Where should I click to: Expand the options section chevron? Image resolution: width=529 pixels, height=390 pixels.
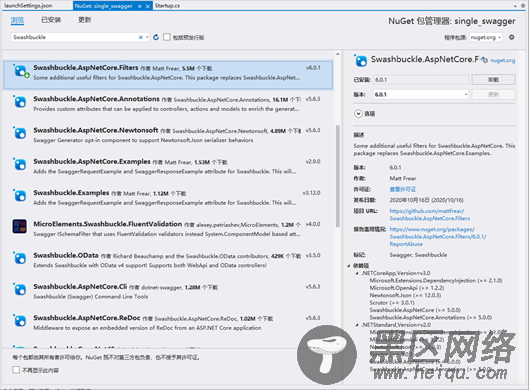[358, 114]
